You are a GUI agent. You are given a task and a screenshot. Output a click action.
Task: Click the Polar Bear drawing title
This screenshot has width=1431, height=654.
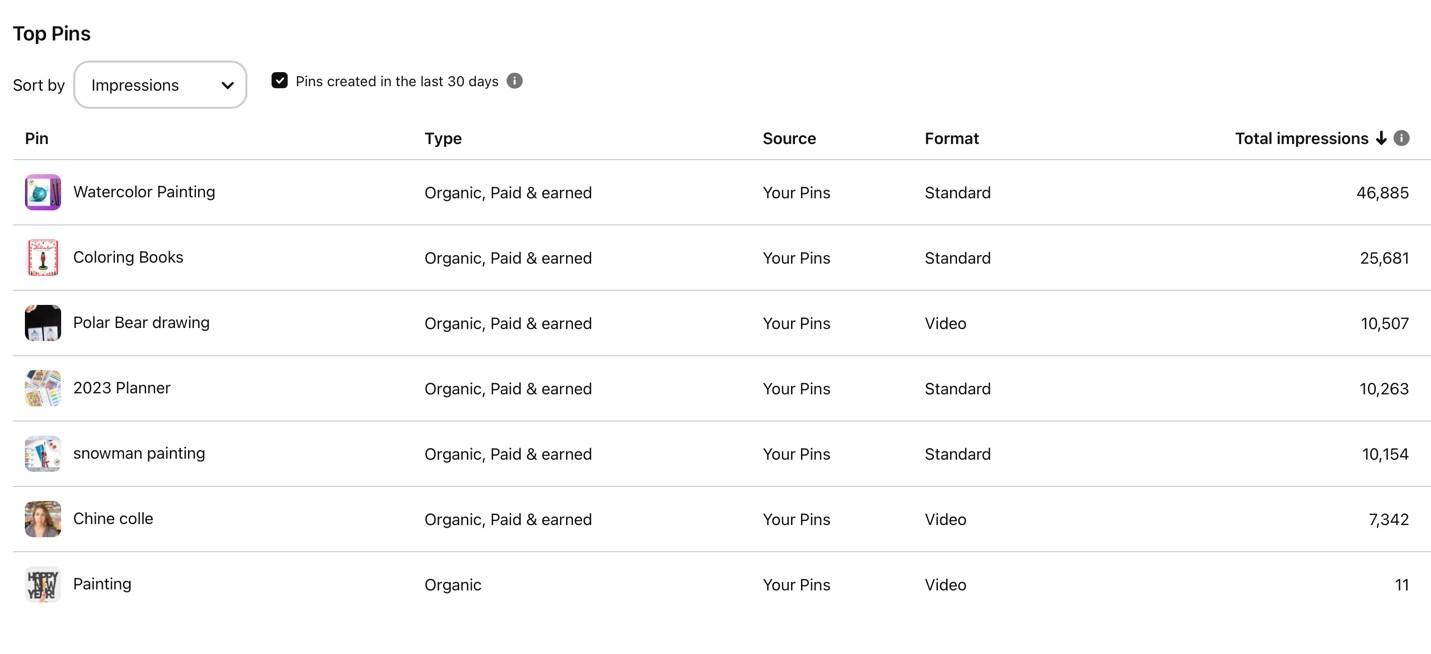pyautogui.click(x=141, y=323)
